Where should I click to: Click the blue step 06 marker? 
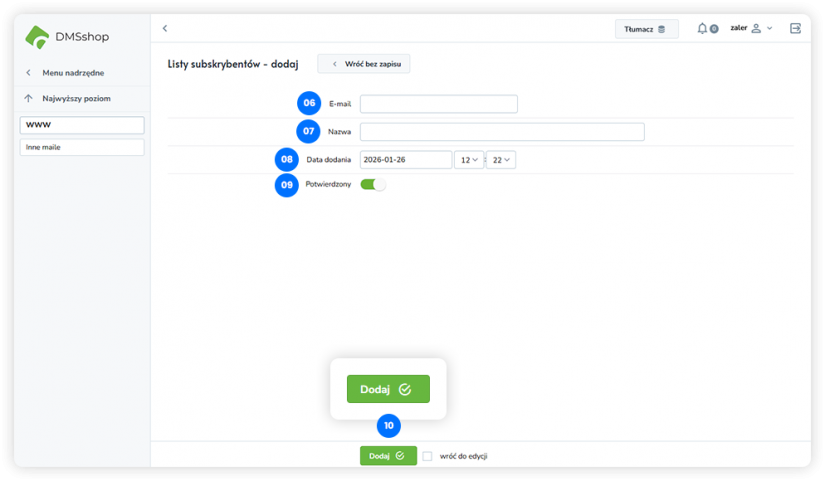click(309, 103)
